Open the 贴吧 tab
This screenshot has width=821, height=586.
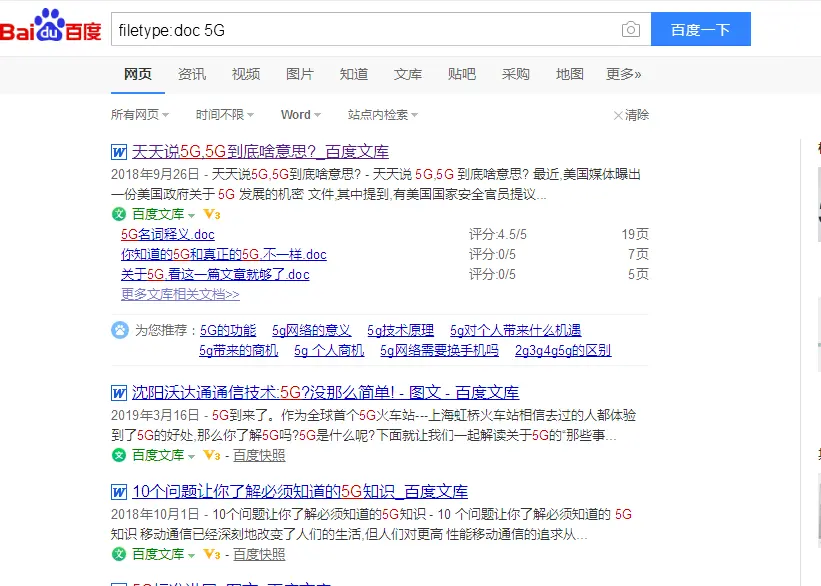point(462,74)
